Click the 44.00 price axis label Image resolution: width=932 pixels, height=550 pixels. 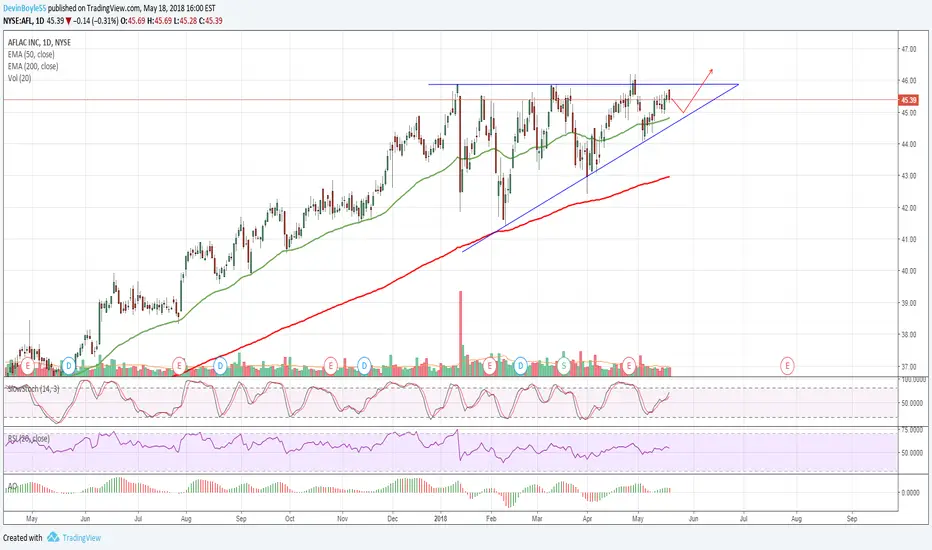pos(908,144)
